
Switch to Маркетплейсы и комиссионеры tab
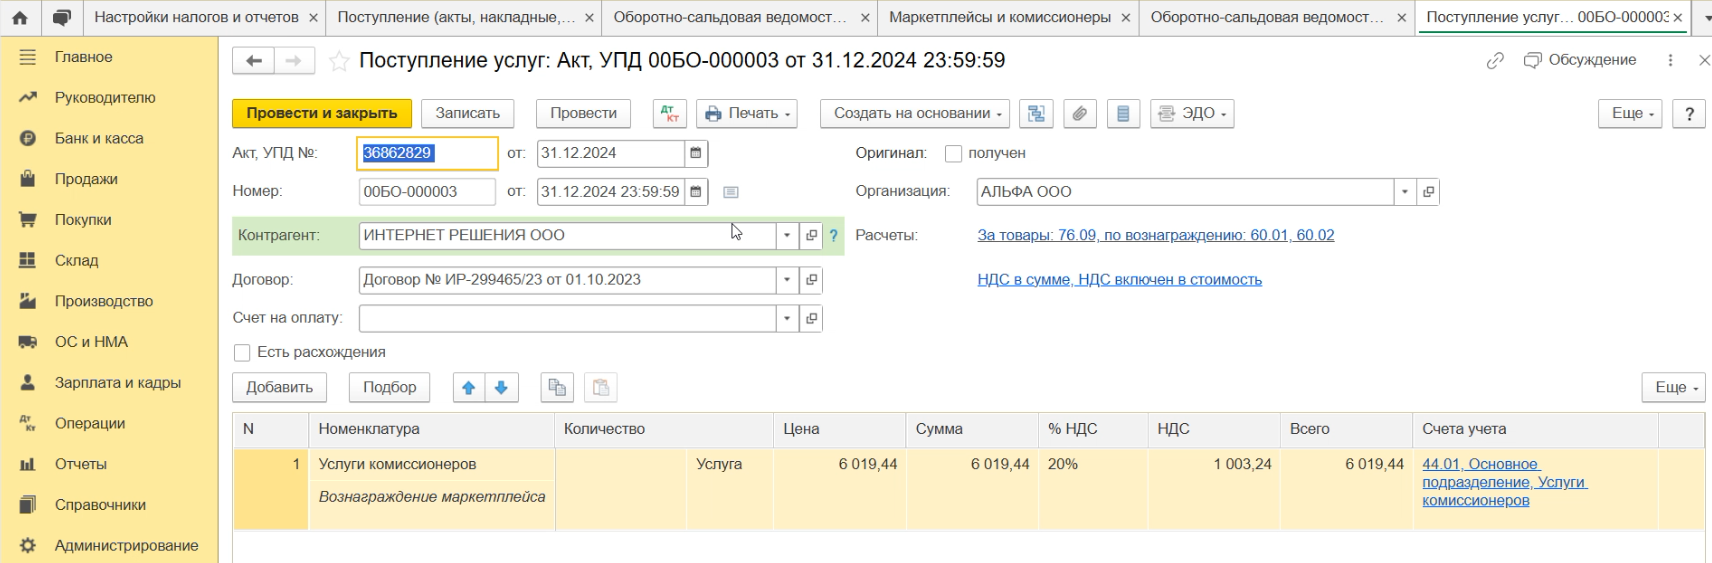[x=999, y=18]
